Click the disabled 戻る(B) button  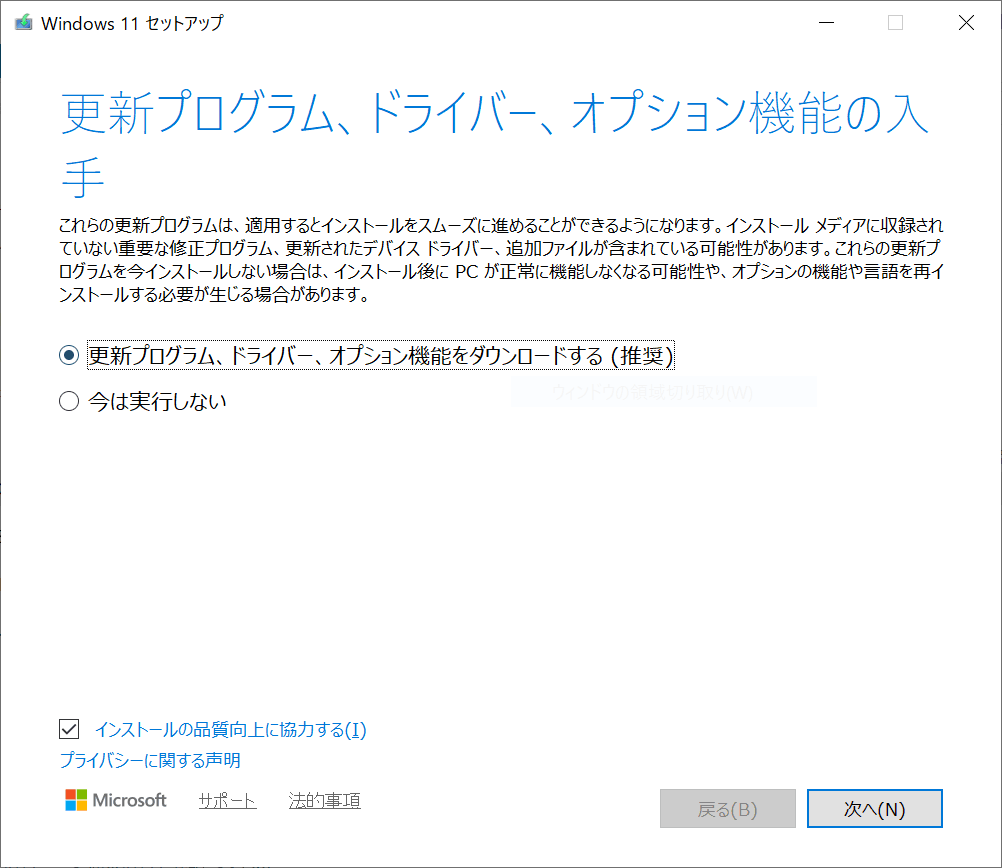727,809
